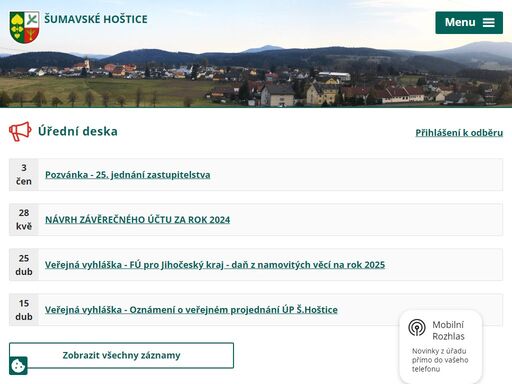The image size is (512, 384).
Task: Open the cookie settings icon
Action: pos(18,366)
